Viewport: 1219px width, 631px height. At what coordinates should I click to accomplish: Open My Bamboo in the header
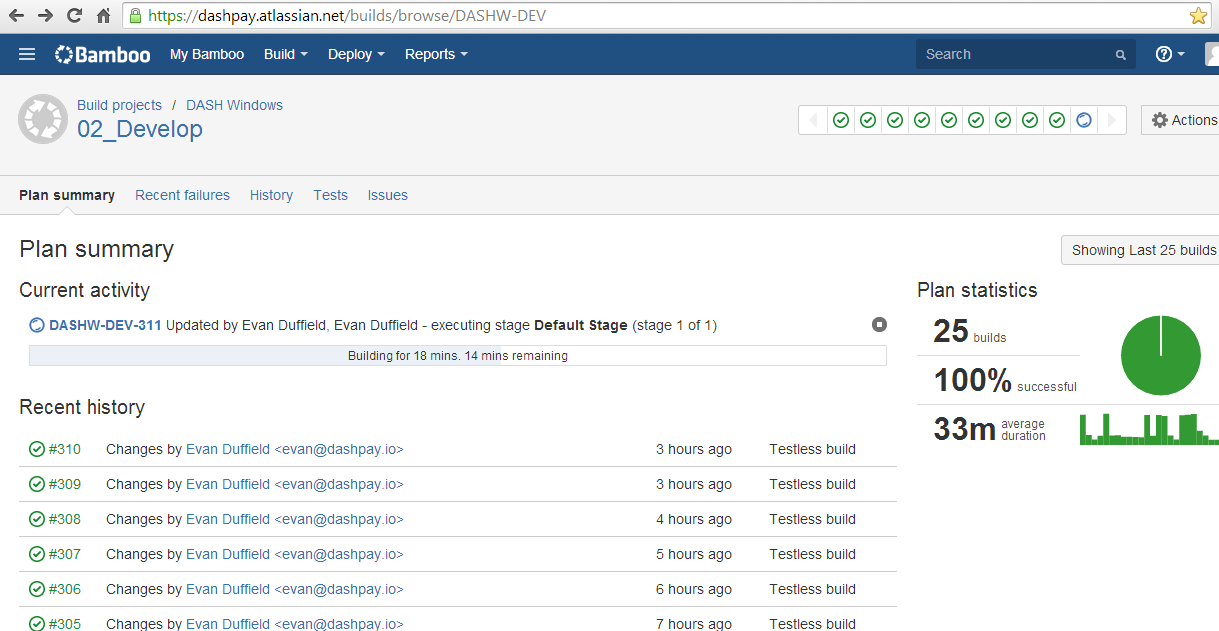coord(207,54)
